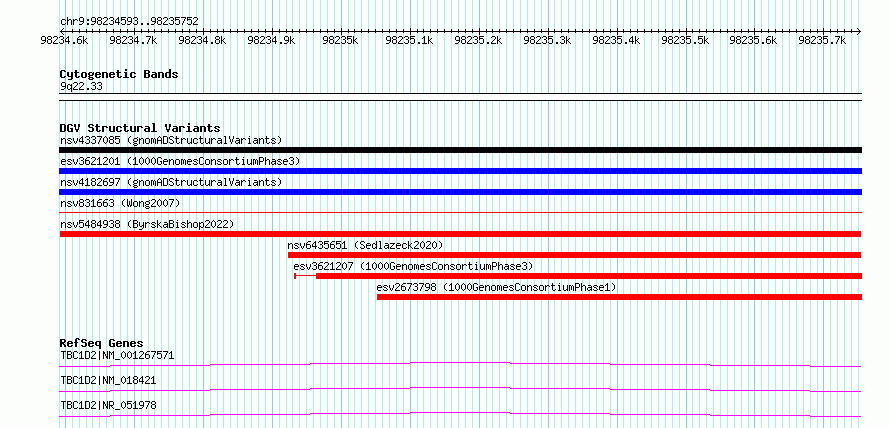This screenshot has height=428, width=890.
Task: Click the nsv4337085 black variant bar
Action: pyautogui.click(x=460, y=150)
